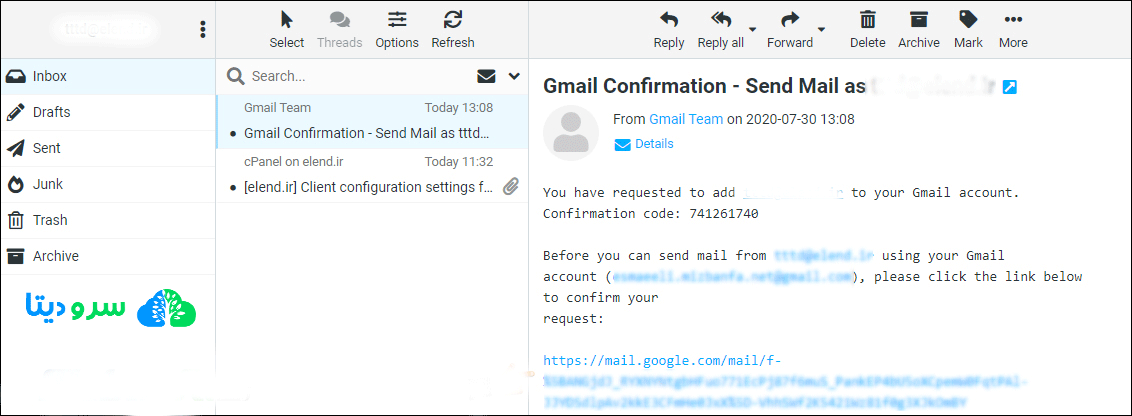Show message header Details
The image size is (1132, 416).
[x=654, y=144]
